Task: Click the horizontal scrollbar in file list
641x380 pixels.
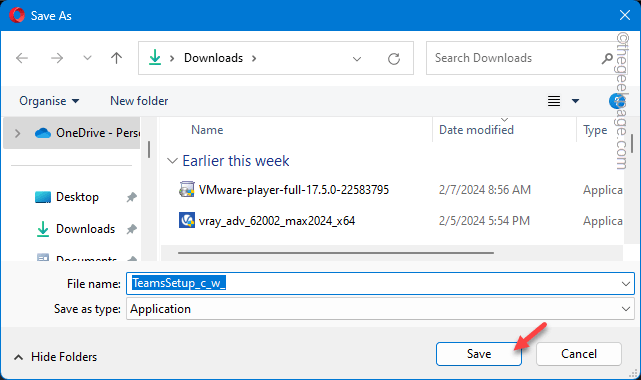Action: pos(336,253)
